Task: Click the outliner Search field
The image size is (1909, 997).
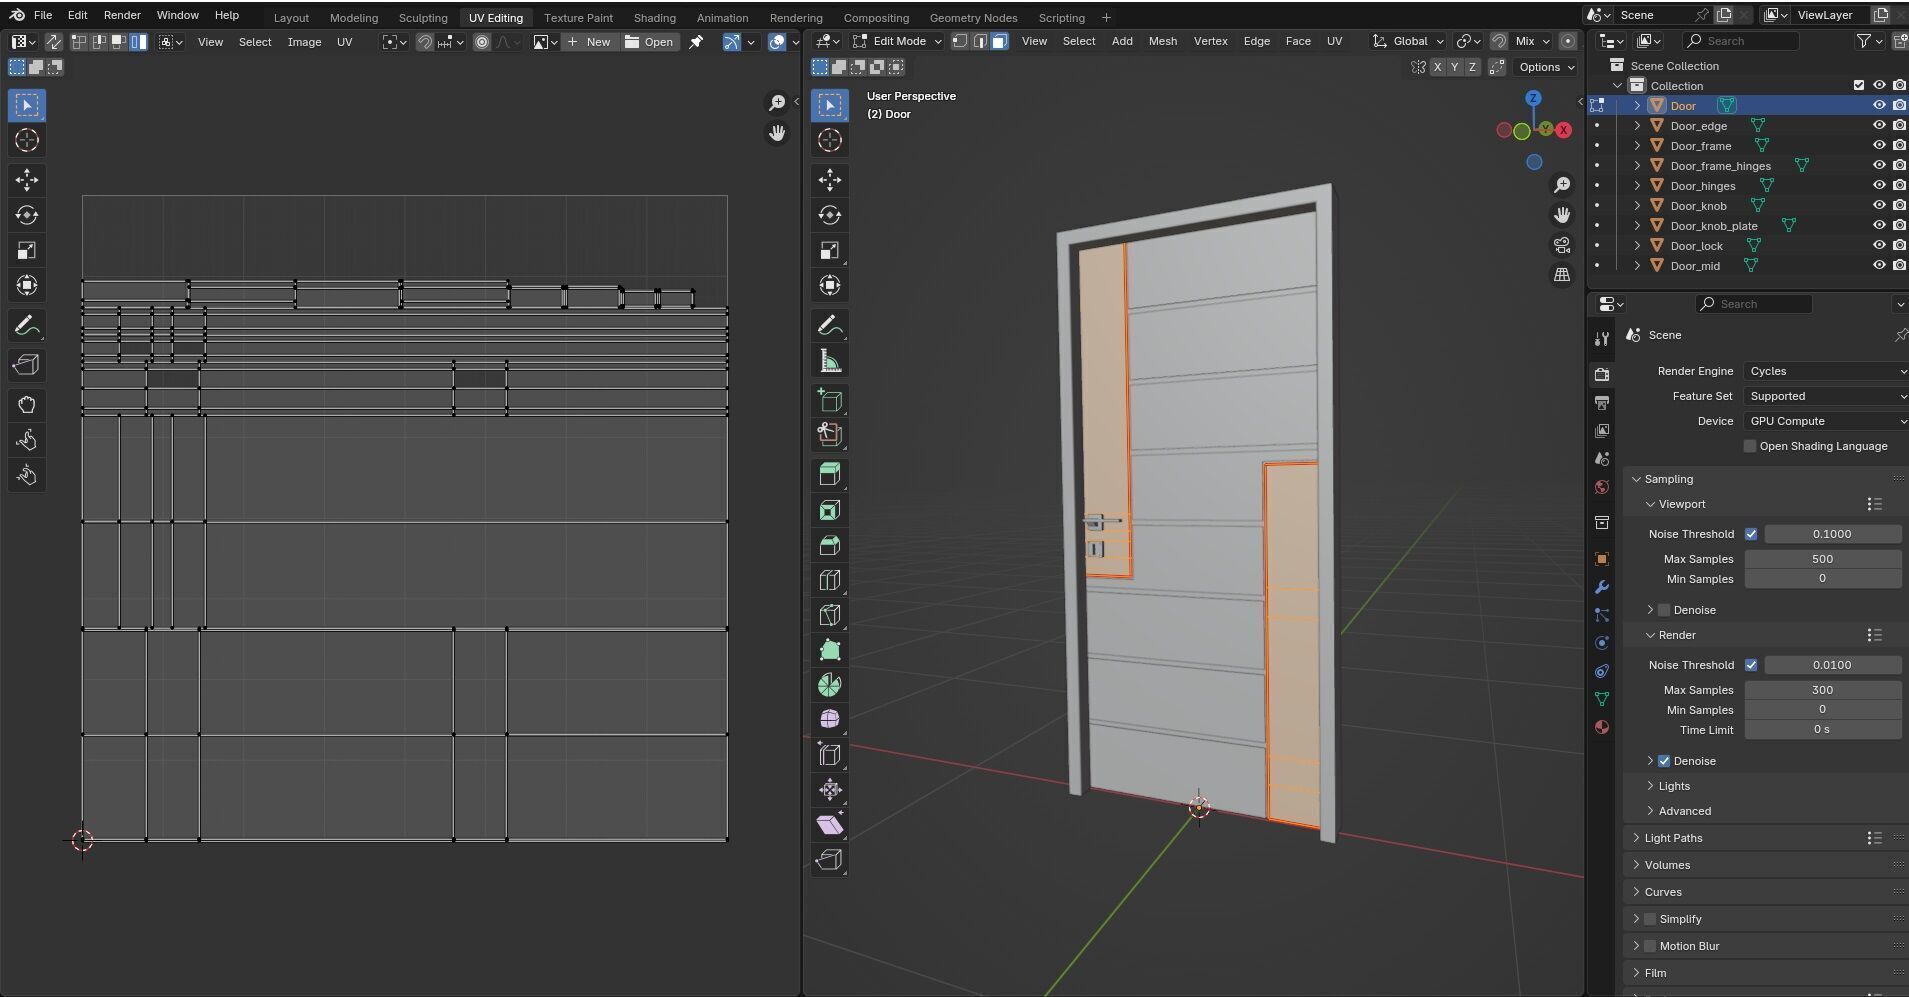Action: [x=1740, y=41]
